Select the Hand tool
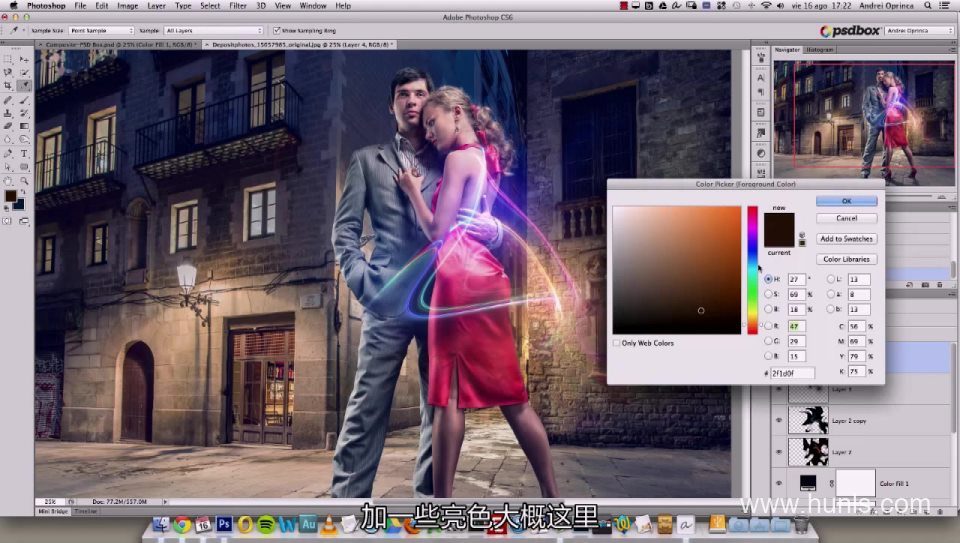This screenshot has height=543, width=960. pyautogui.click(x=8, y=181)
